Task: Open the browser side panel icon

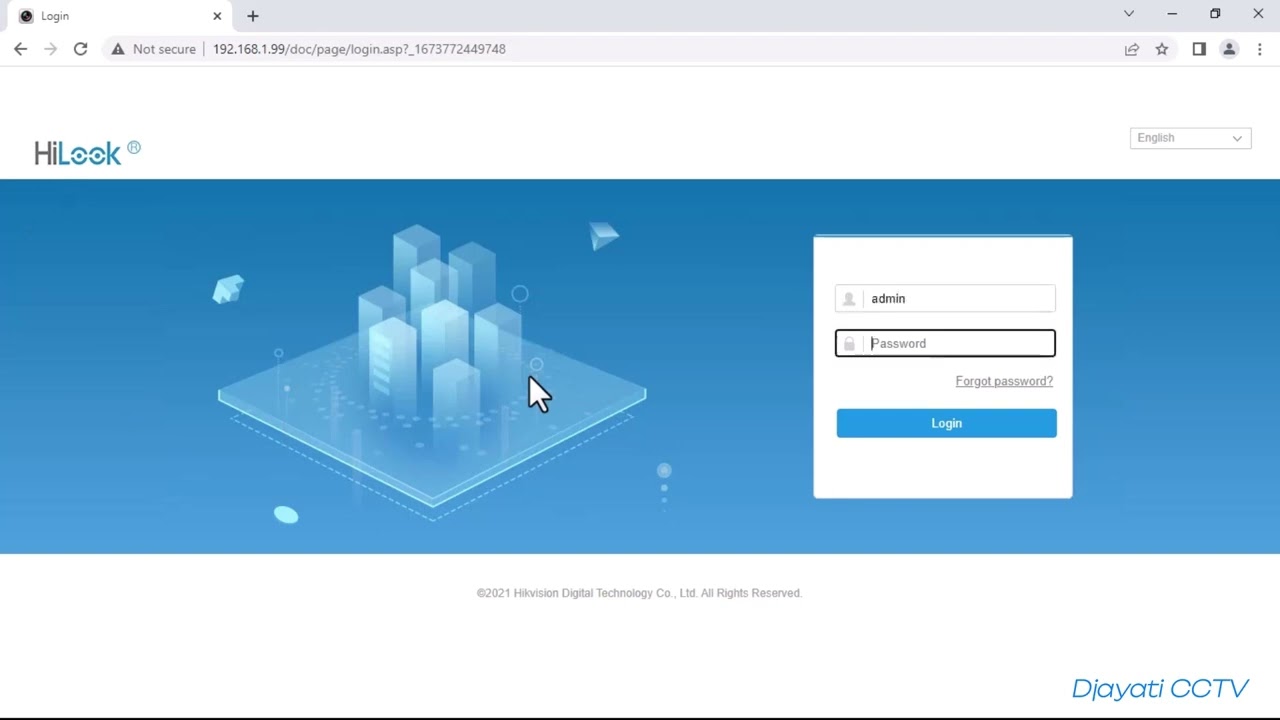Action: (1199, 49)
